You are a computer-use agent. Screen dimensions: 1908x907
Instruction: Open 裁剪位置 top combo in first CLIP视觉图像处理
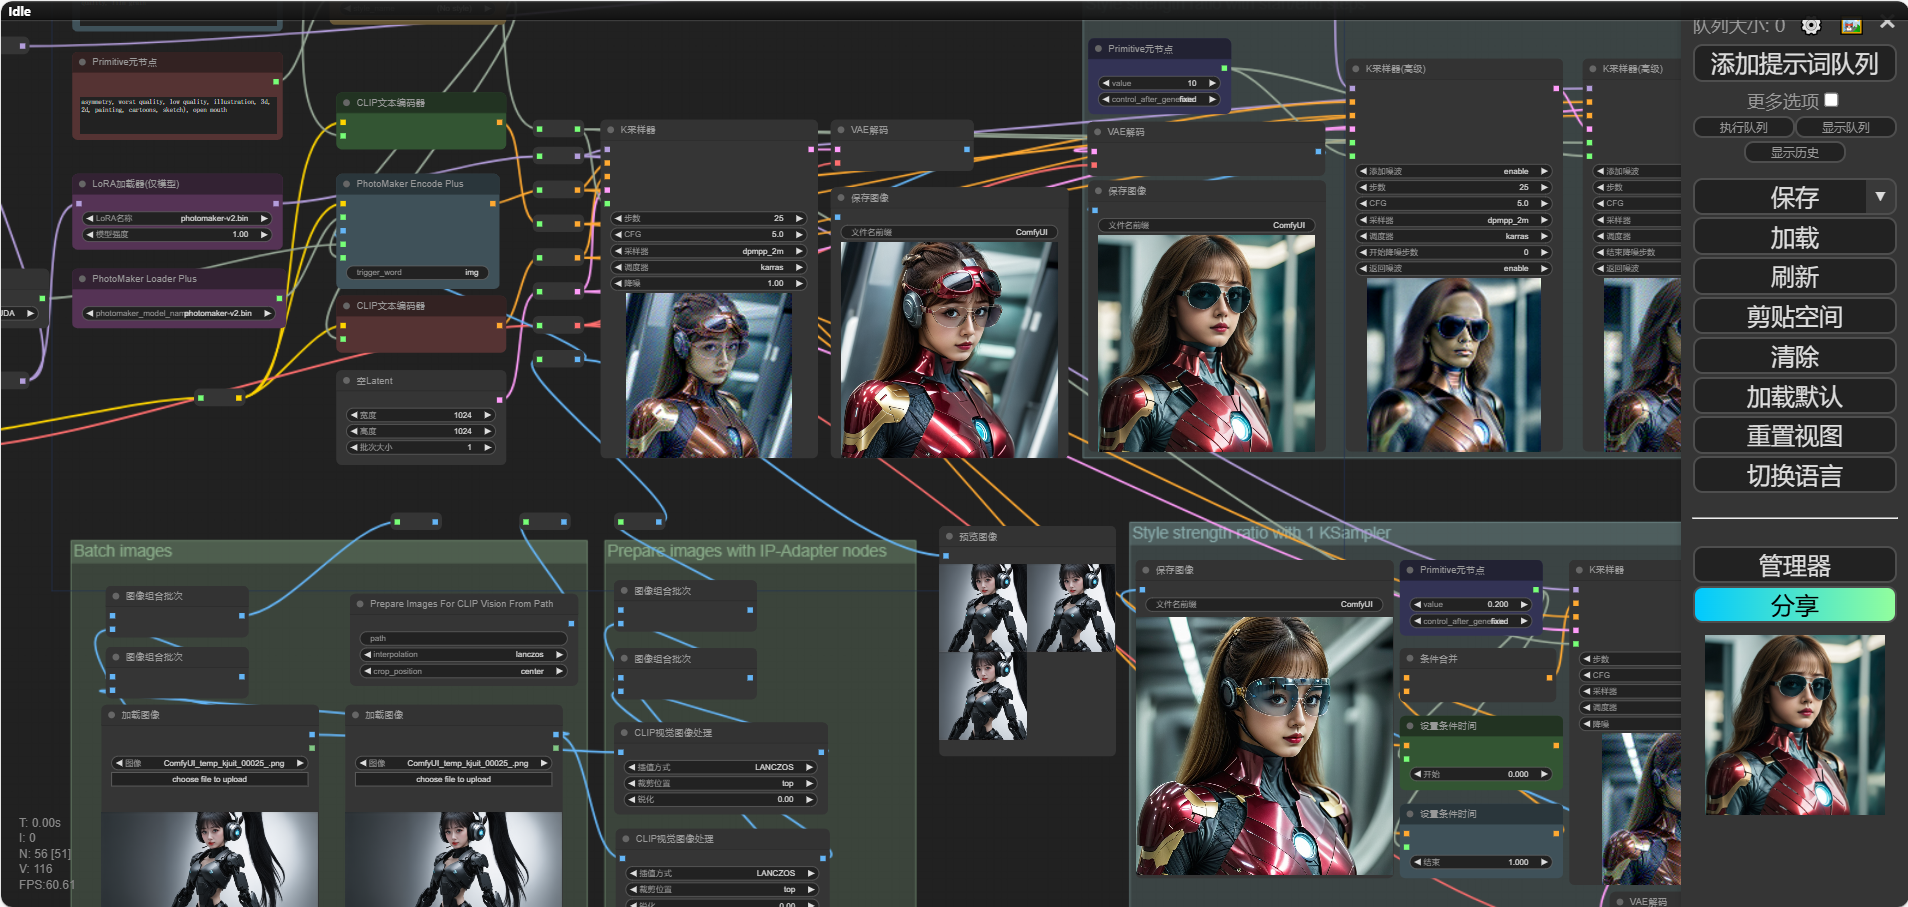click(721, 783)
